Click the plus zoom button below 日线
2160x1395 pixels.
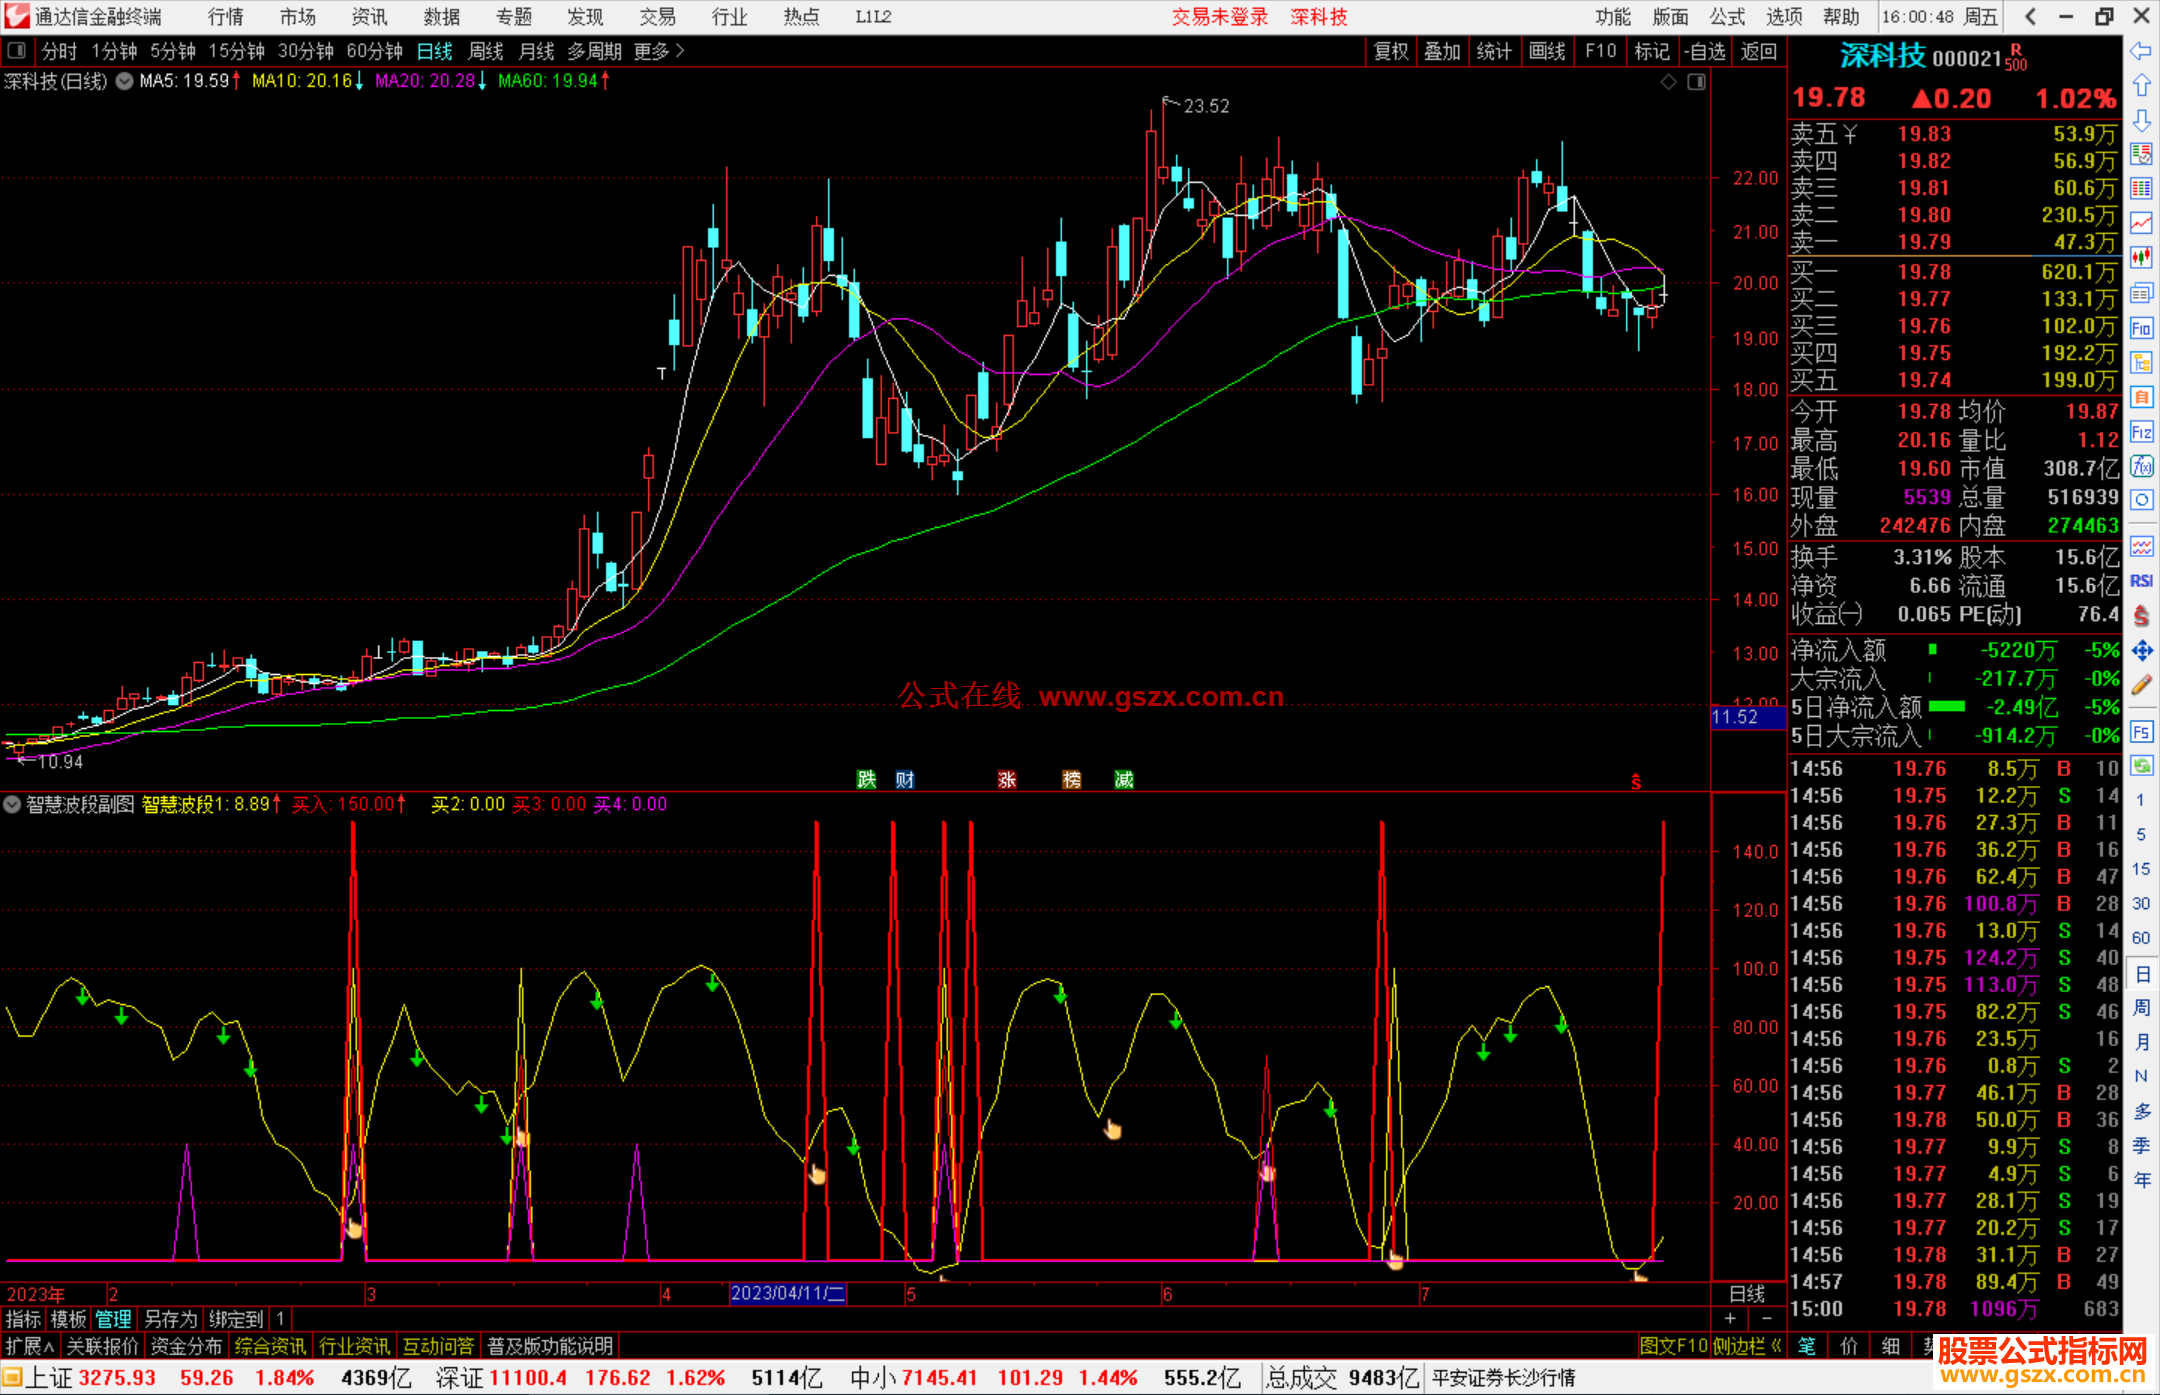tap(1730, 1319)
